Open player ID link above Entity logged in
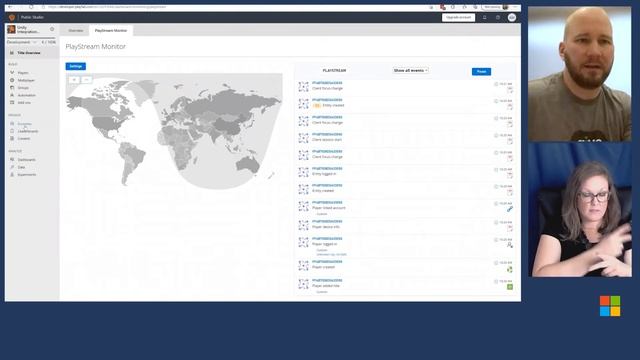Viewport: 640px width, 360px height. click(327, 169)
